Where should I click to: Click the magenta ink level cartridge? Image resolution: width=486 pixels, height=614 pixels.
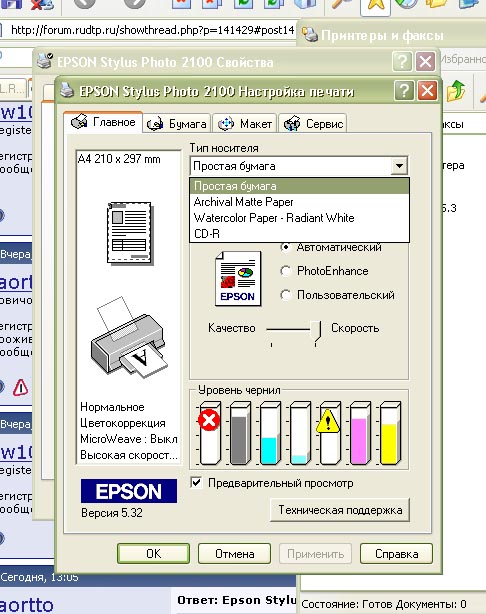coord(360,432)
